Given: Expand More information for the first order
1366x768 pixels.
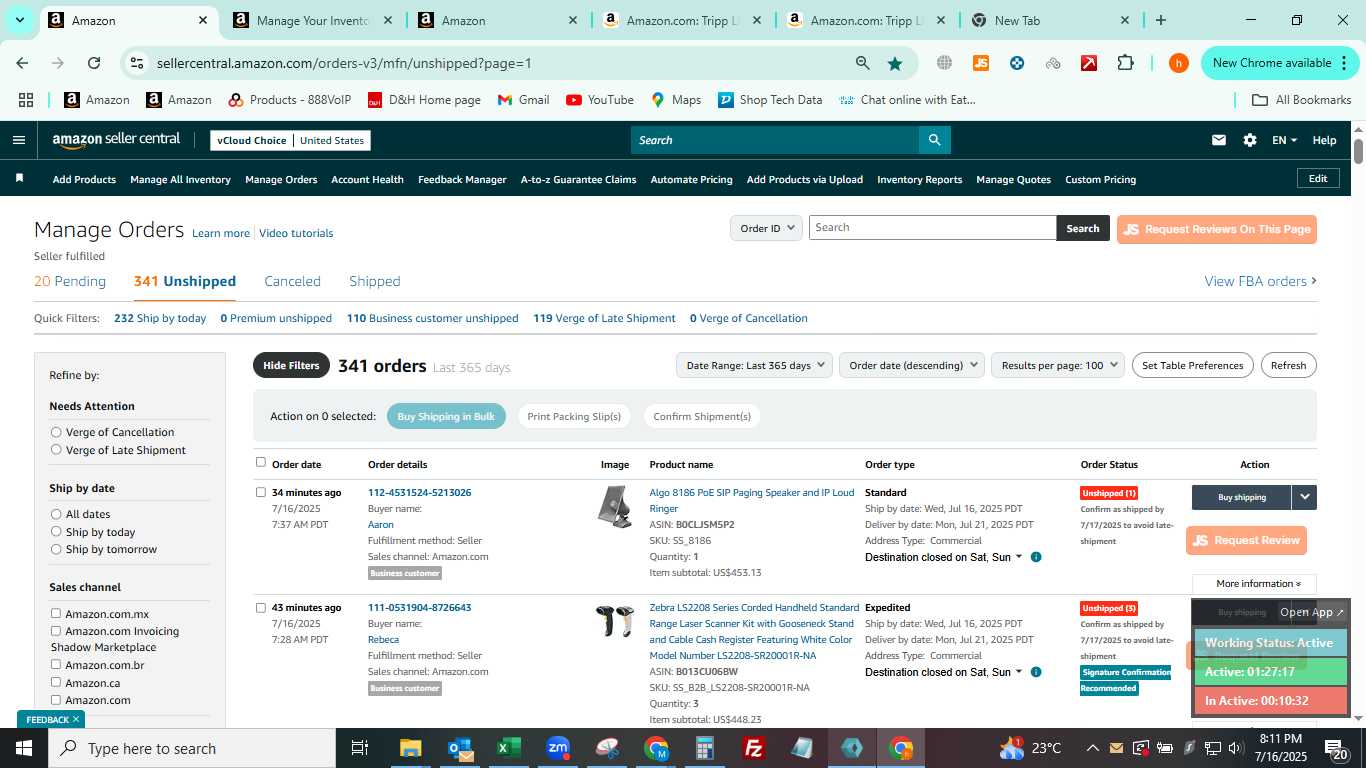Looking at the screenshot, I should click(1254, 584).
